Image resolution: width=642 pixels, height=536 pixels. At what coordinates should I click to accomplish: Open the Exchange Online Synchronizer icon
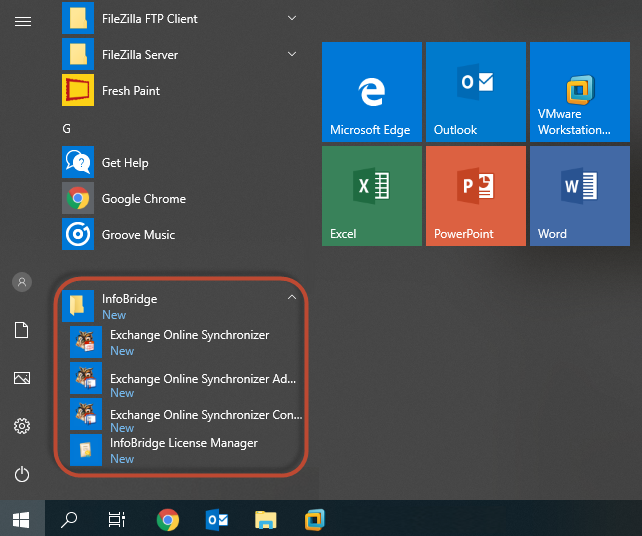86,342
